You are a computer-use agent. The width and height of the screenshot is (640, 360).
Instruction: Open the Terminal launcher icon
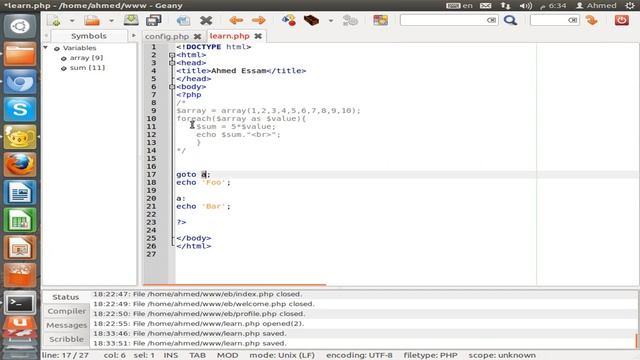20,303
